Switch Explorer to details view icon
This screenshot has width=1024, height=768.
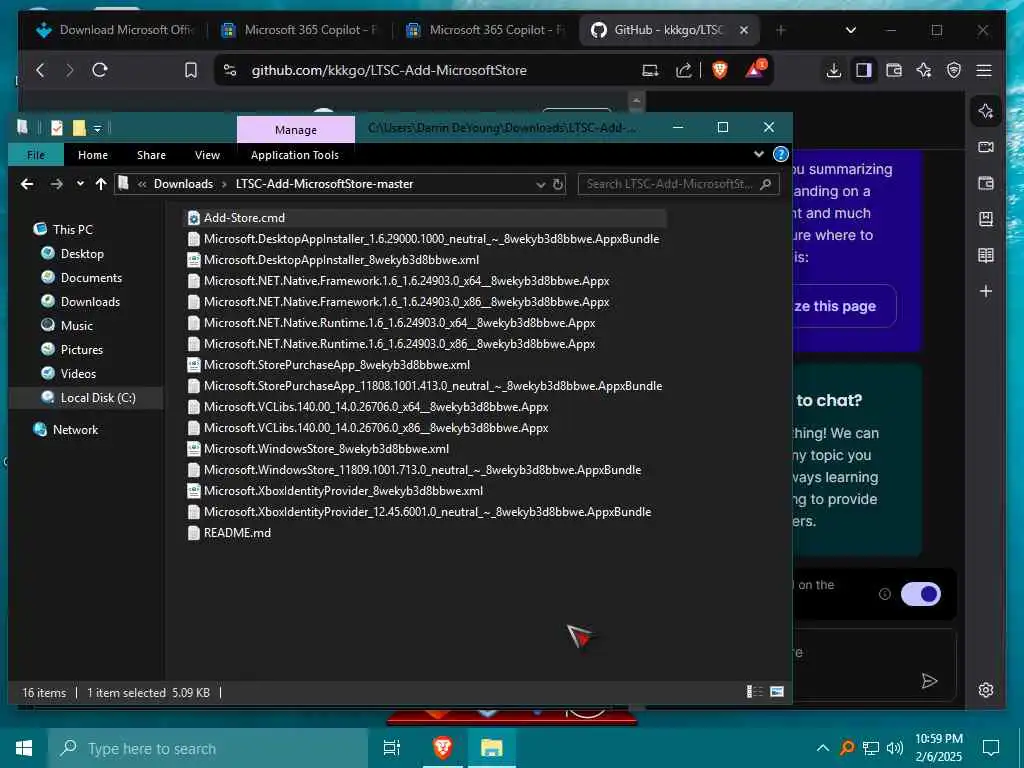[755, 692]
